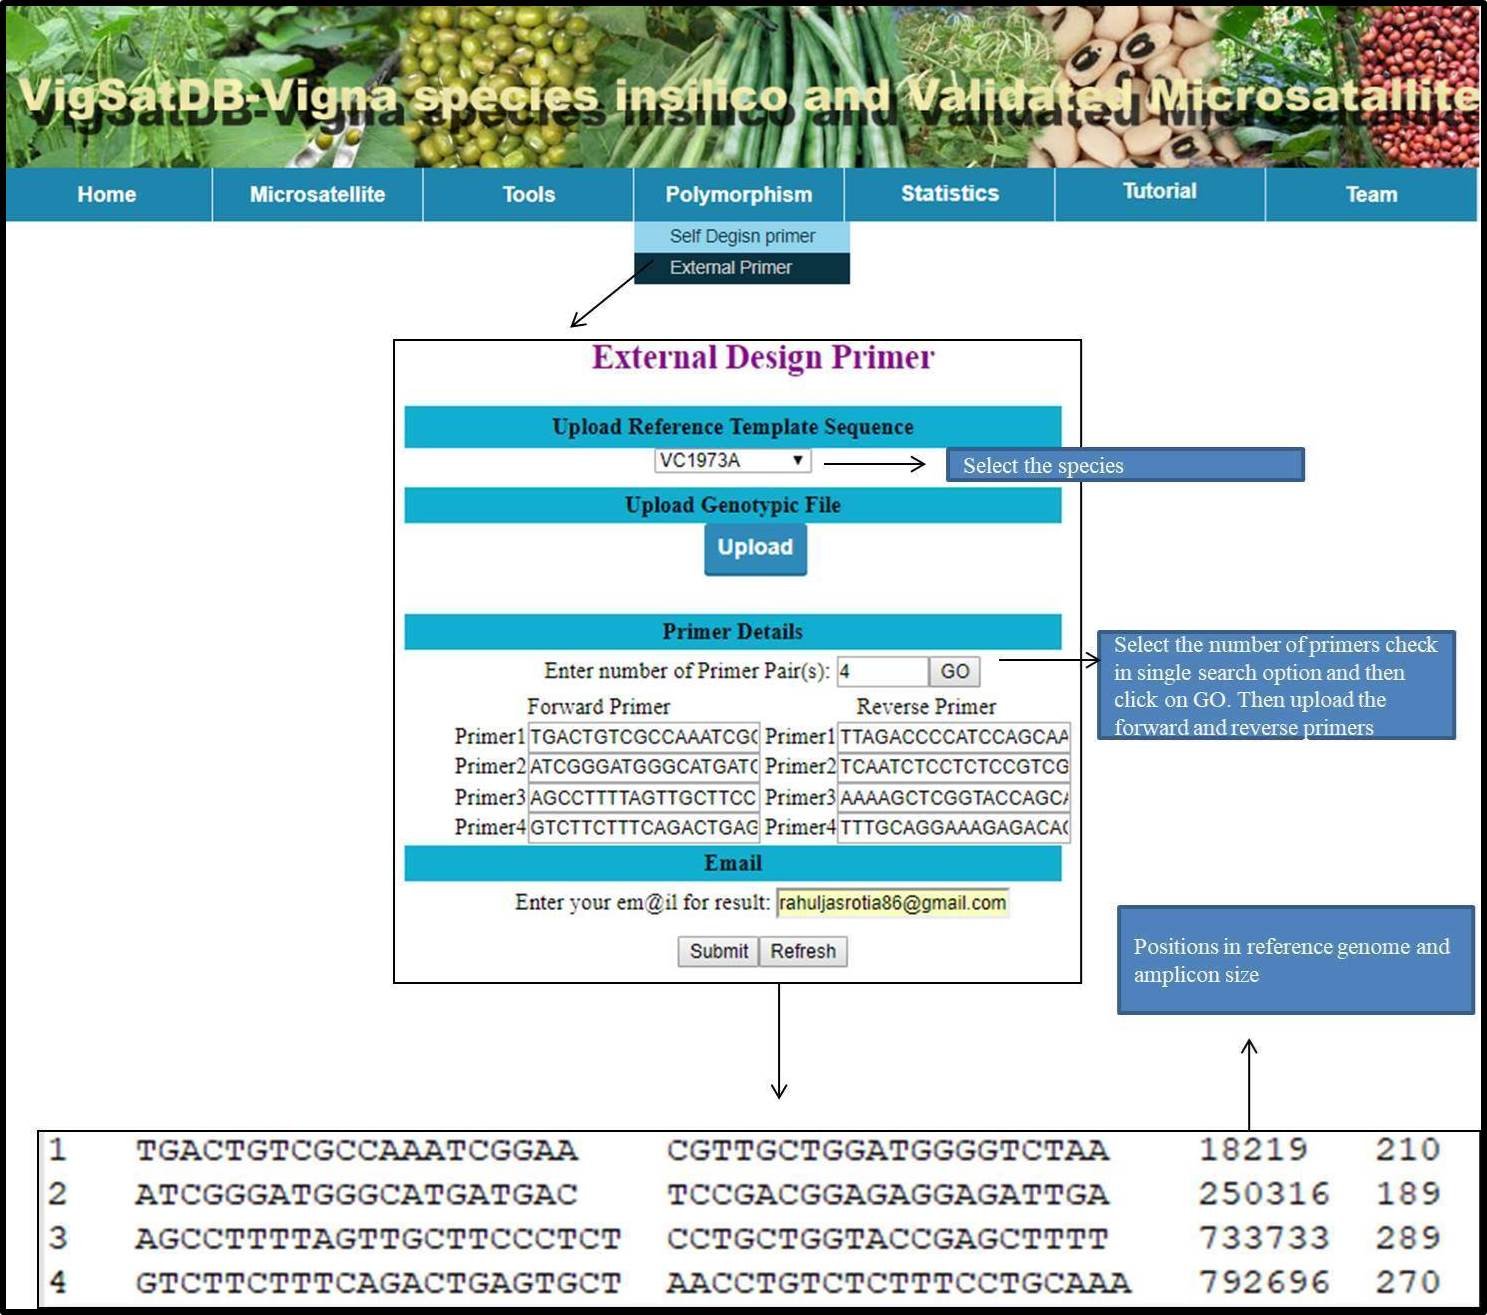Open the Tutorial page
Viewport: 1487px width, 1315px height.
pyautogui.click(x=1159, y=192)
